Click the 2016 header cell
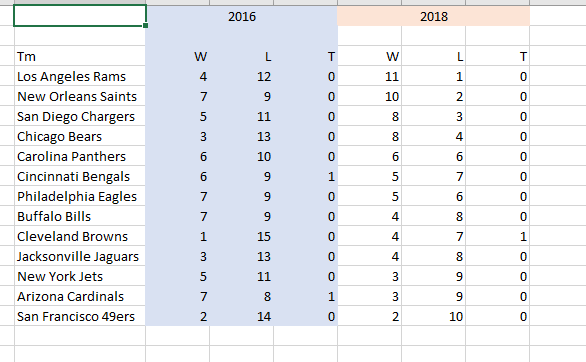The image size is (586, 362). pos(241,16)
